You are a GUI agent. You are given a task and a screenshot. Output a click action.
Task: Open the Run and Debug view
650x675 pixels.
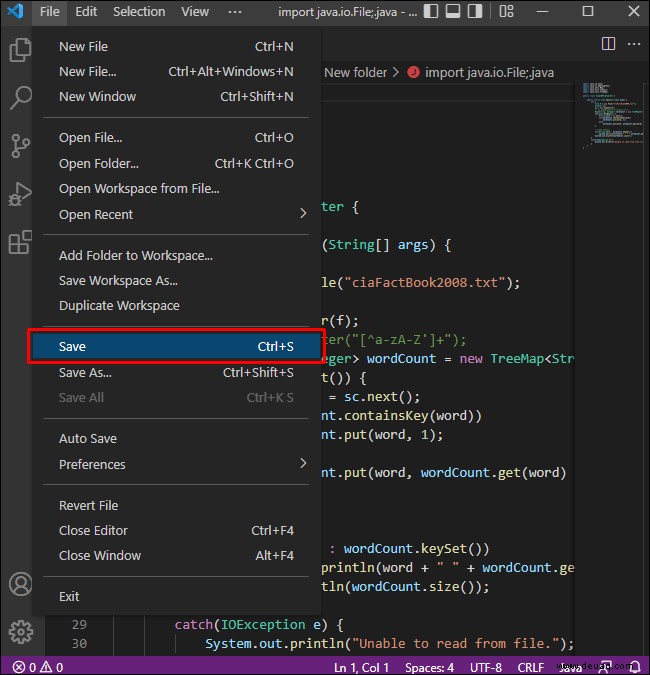coord(20,194)
